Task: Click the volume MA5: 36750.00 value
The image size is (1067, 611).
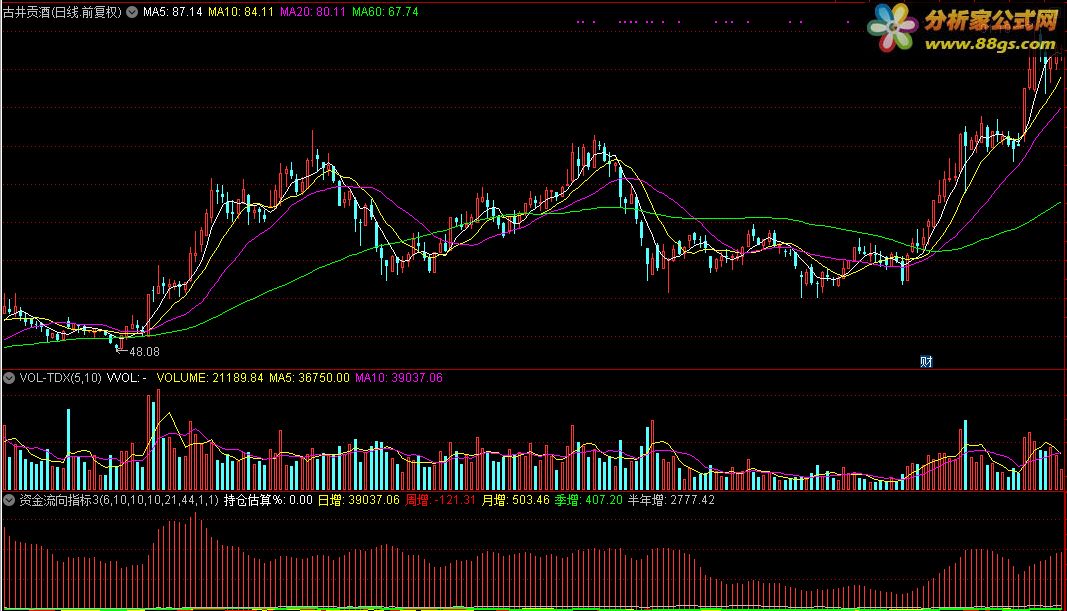Action: (309, 378)
